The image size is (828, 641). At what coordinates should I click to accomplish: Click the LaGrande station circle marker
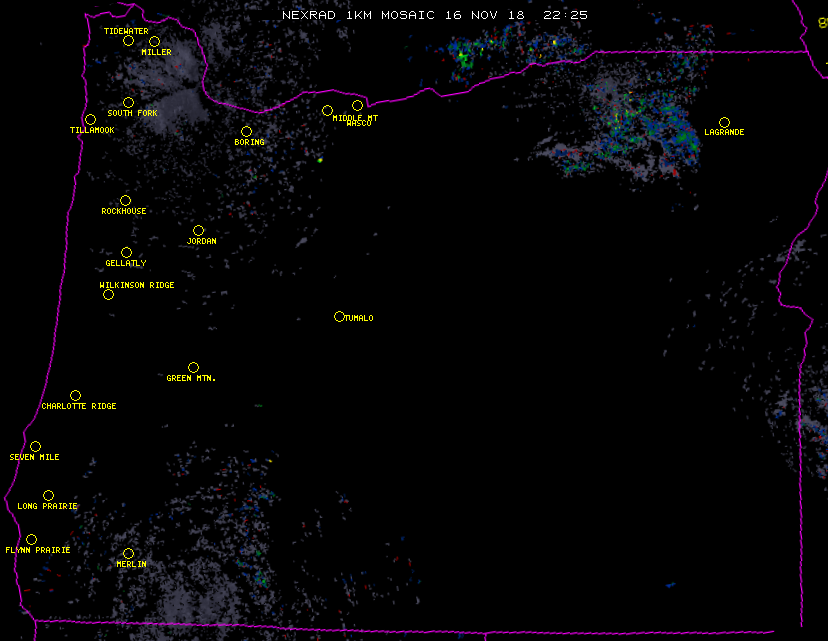(x=724, y=122)
